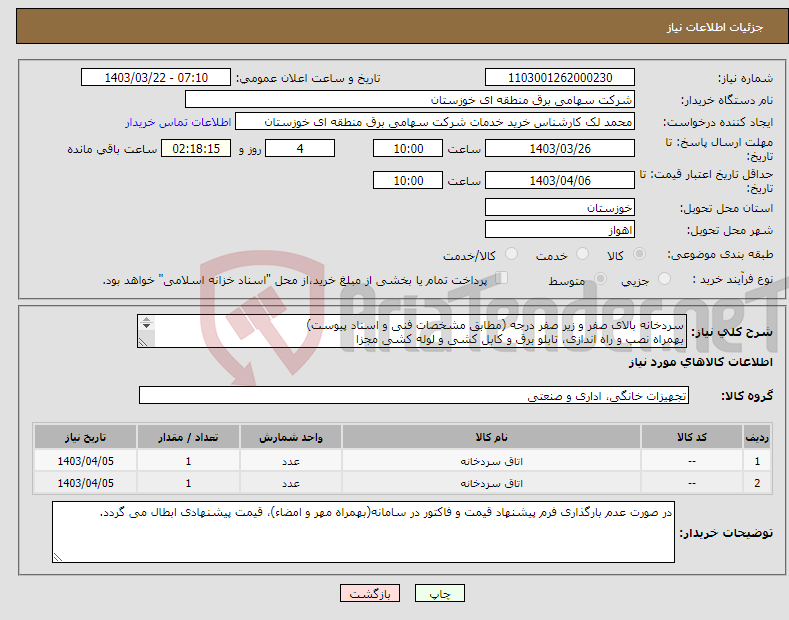Click the ردیف column header

point(757,437)
